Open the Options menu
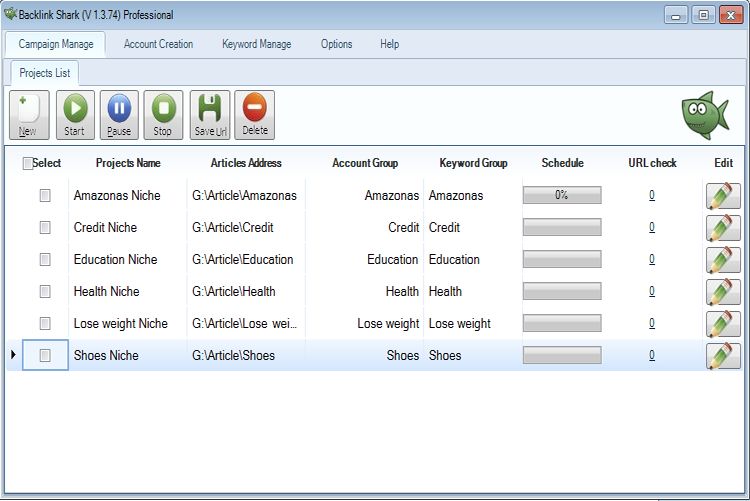This screenshot has width=750, height=501. point(336,44)
